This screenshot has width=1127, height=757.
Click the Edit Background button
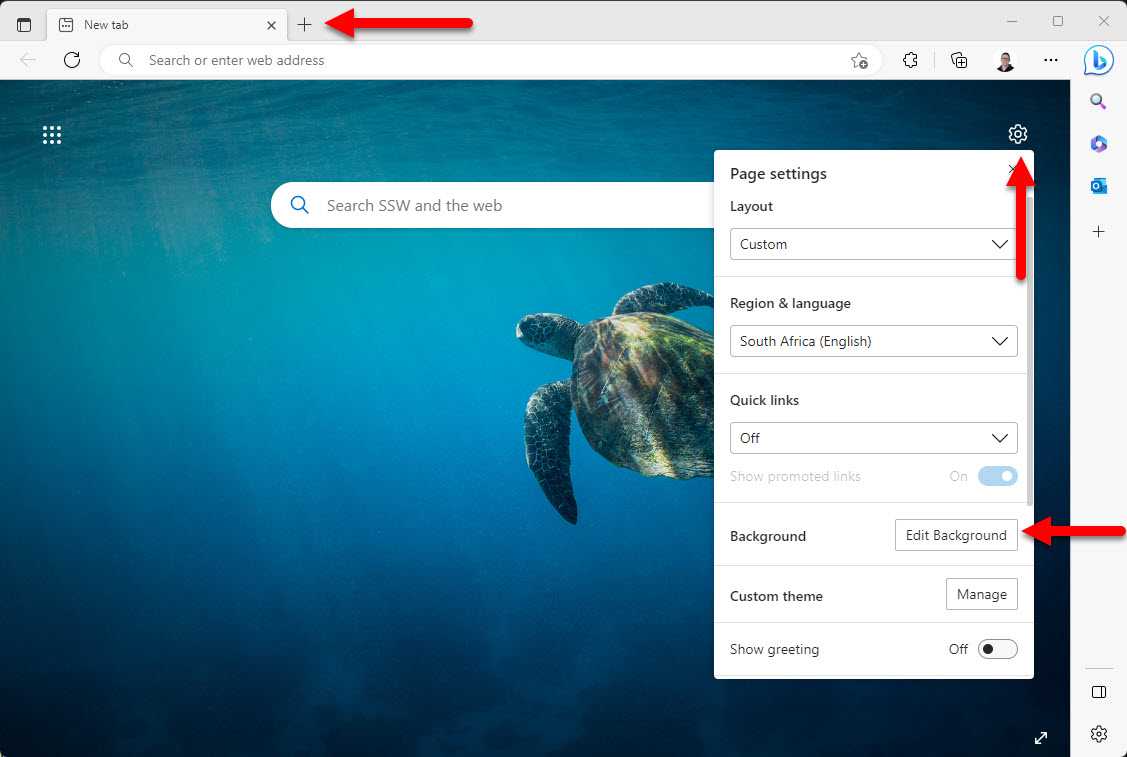coord(956,535)
